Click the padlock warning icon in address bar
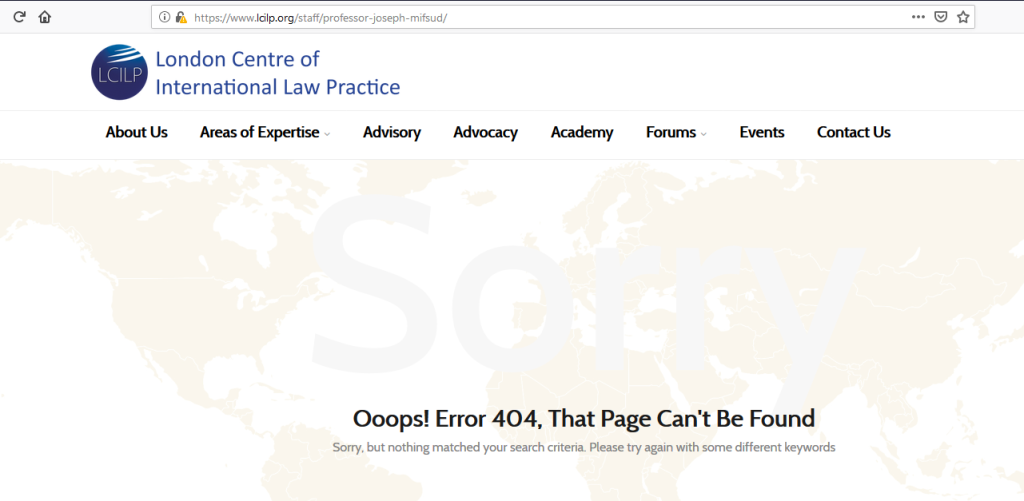The height and width of the screenshot is (501, 1024). tap(180, 17)
